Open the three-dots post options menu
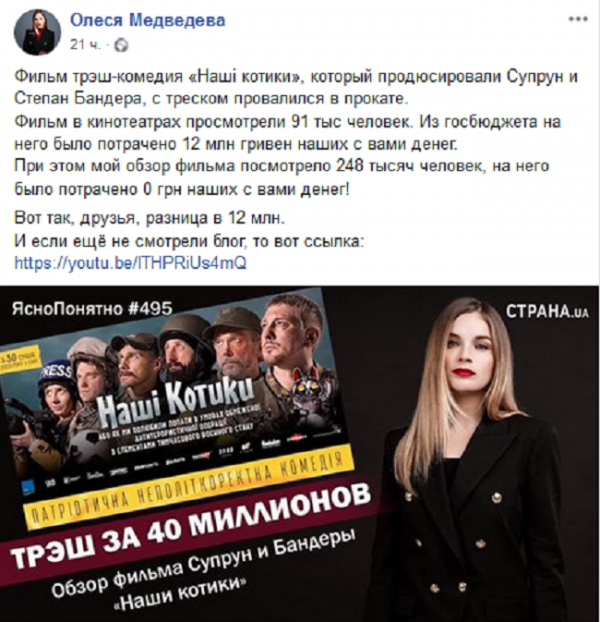 [578, 19]
